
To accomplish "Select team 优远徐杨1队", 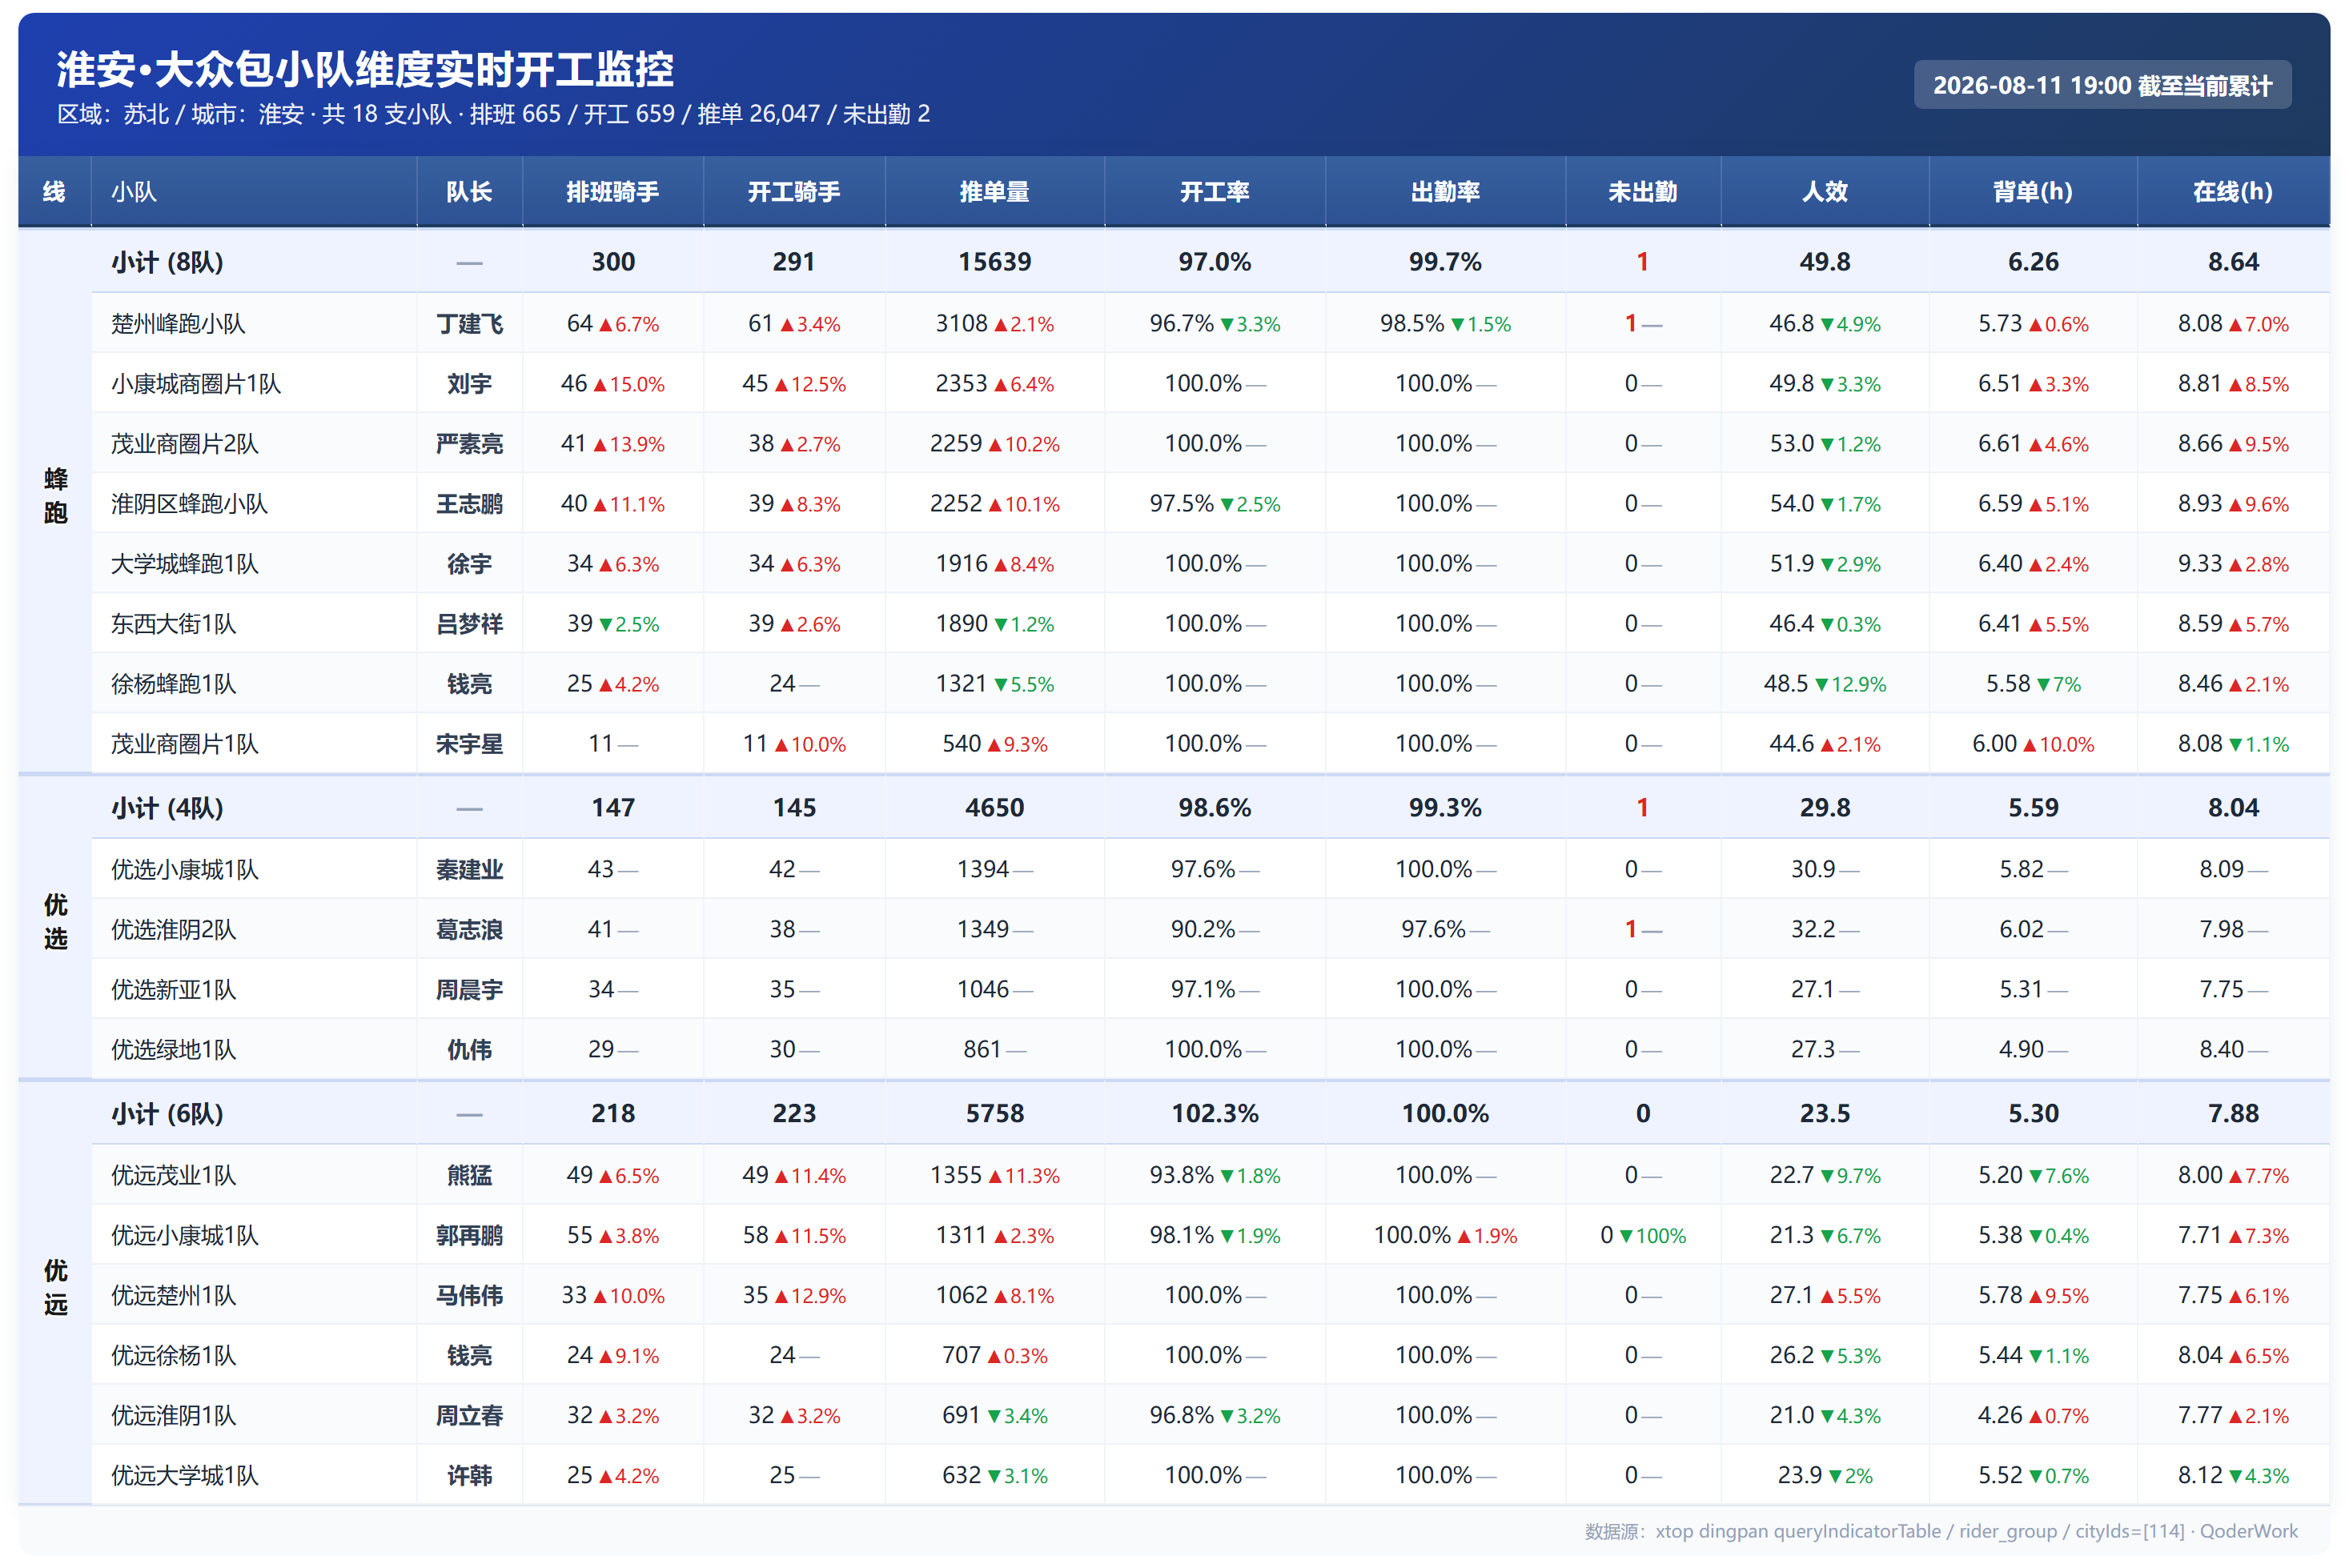I will point(173,1356).
